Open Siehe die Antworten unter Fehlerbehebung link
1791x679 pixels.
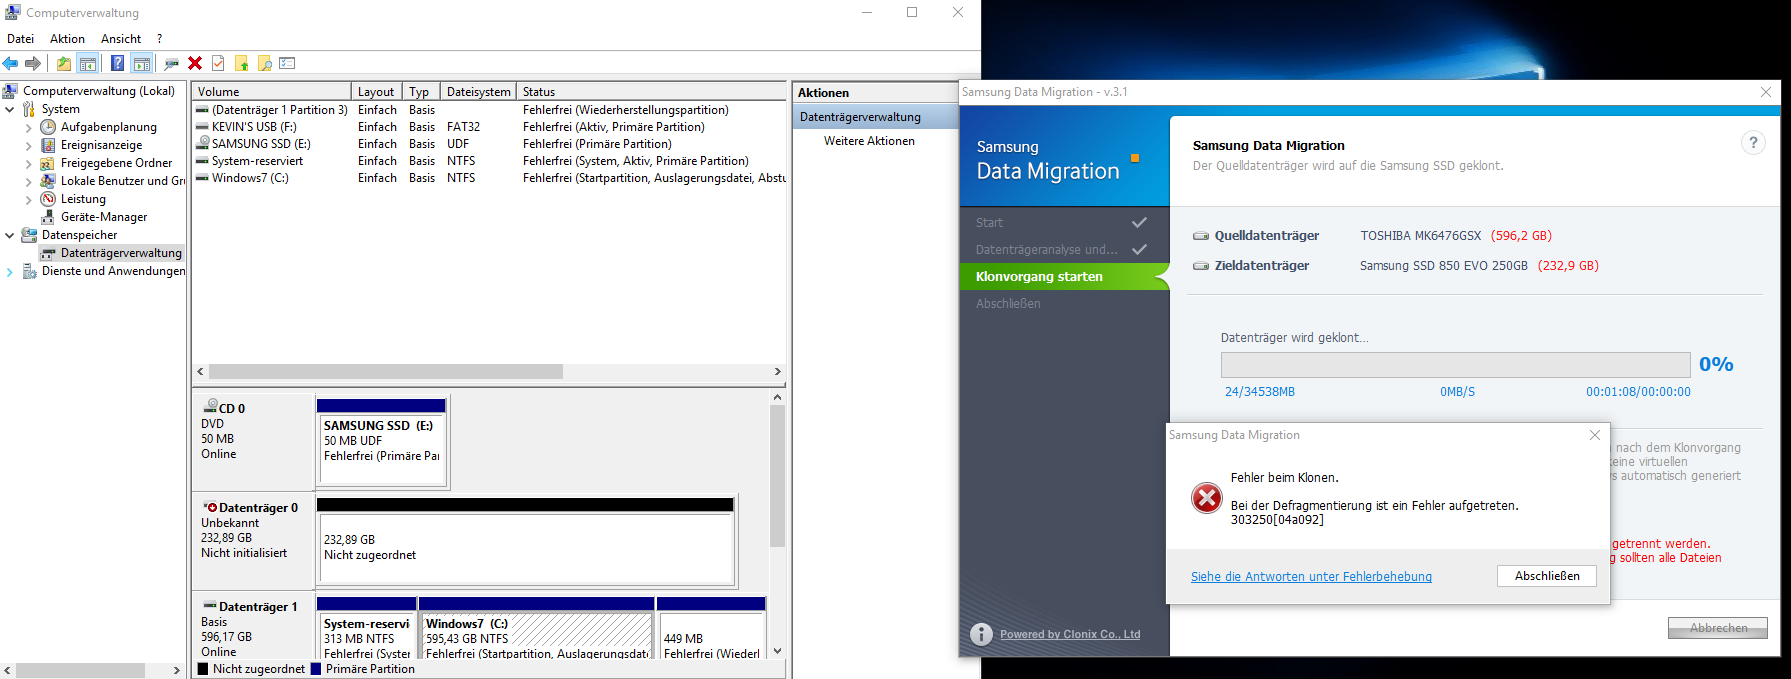click(1311, 577)
